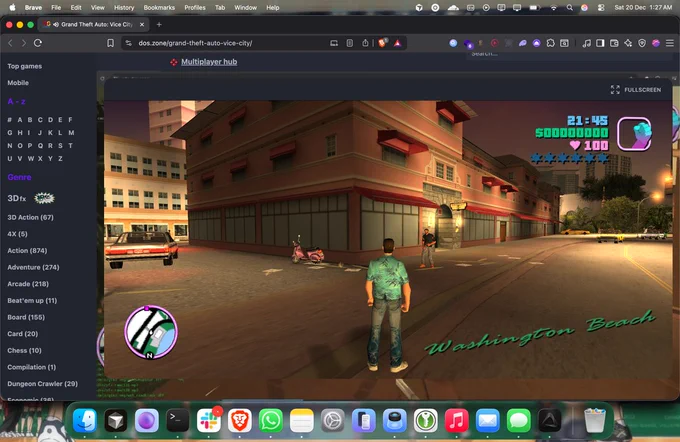Open the Arcade (218) genre
The width and height of the screenshot is (680, 442).
[28, 284]
